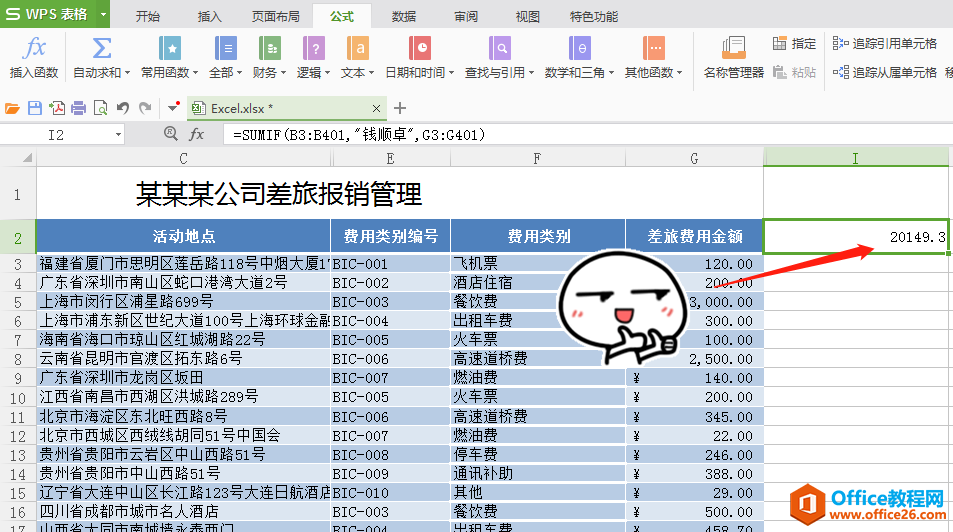Open the AutoSum sigma tool
Viewport: 953px width, 532px height.
(x=101, y=48)
